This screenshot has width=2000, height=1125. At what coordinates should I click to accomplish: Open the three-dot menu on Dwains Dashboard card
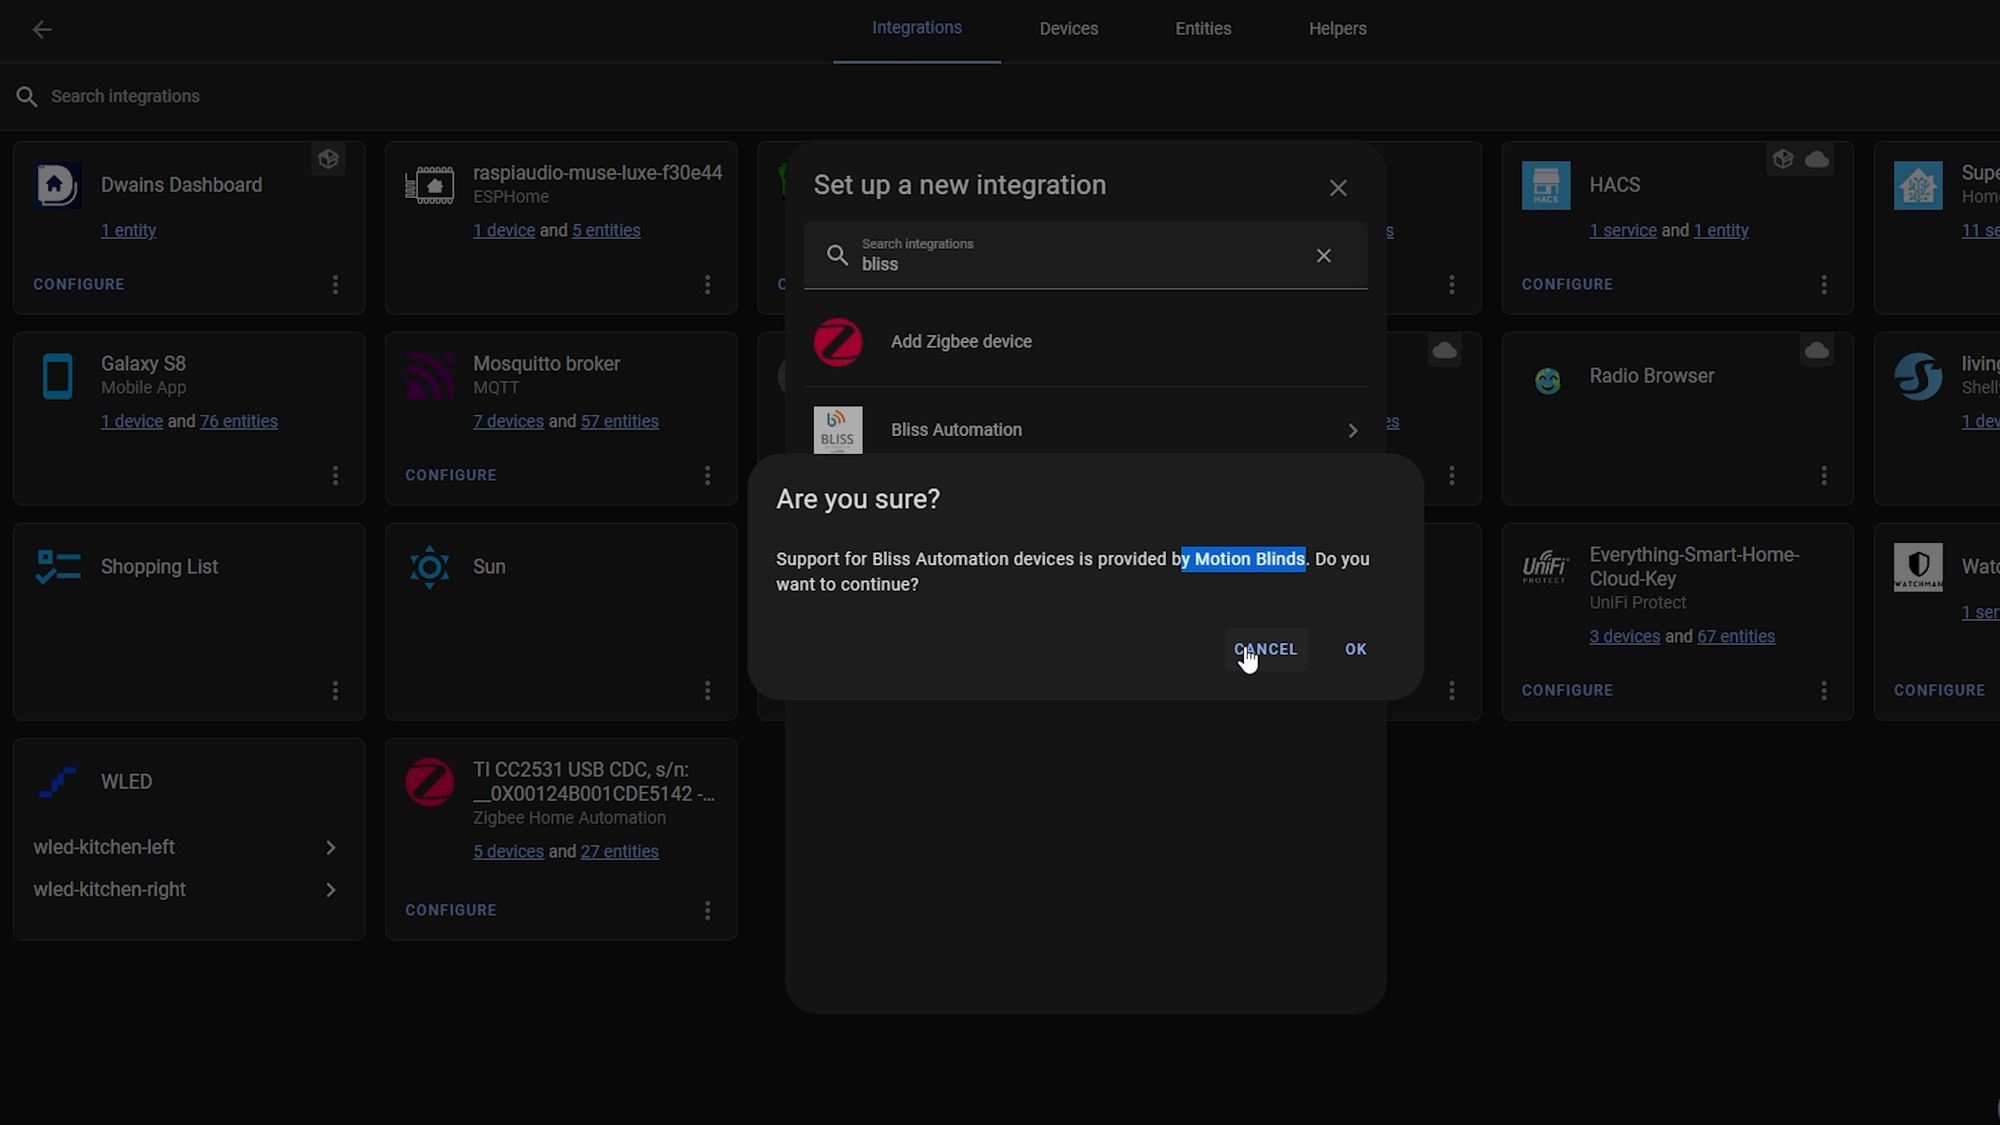335,285
